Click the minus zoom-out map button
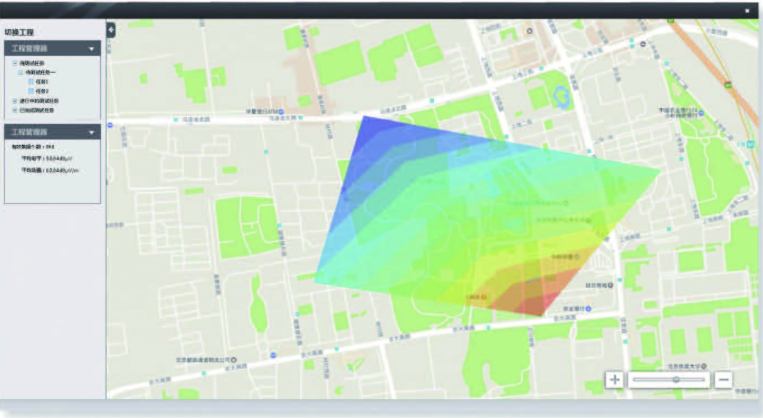 click(x=723, y=380)
